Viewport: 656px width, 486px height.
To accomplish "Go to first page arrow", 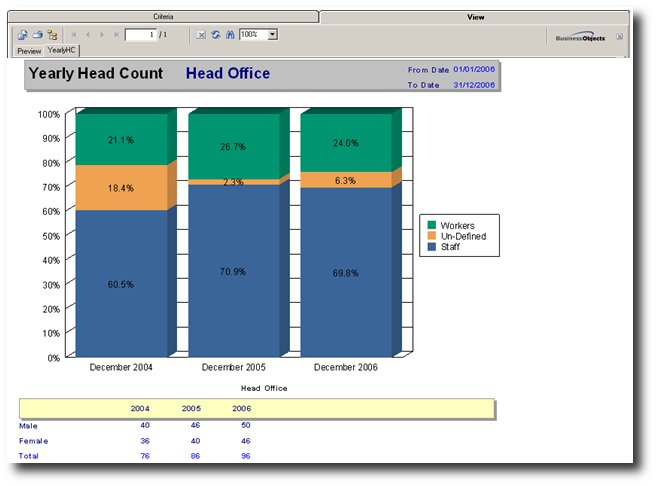I will [x=73, y=35].
